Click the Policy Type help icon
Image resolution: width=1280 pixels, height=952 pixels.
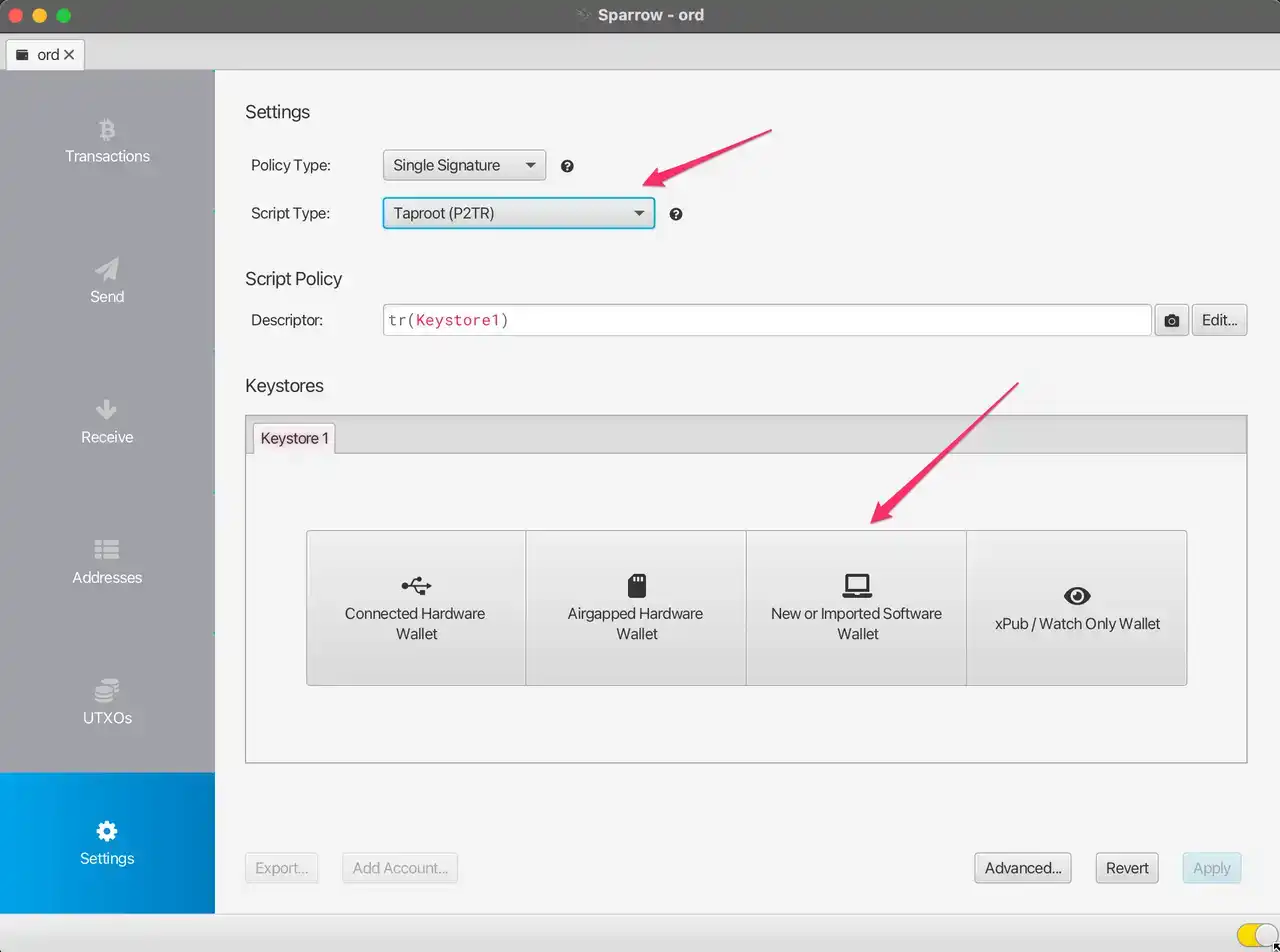tap(567, 166)
